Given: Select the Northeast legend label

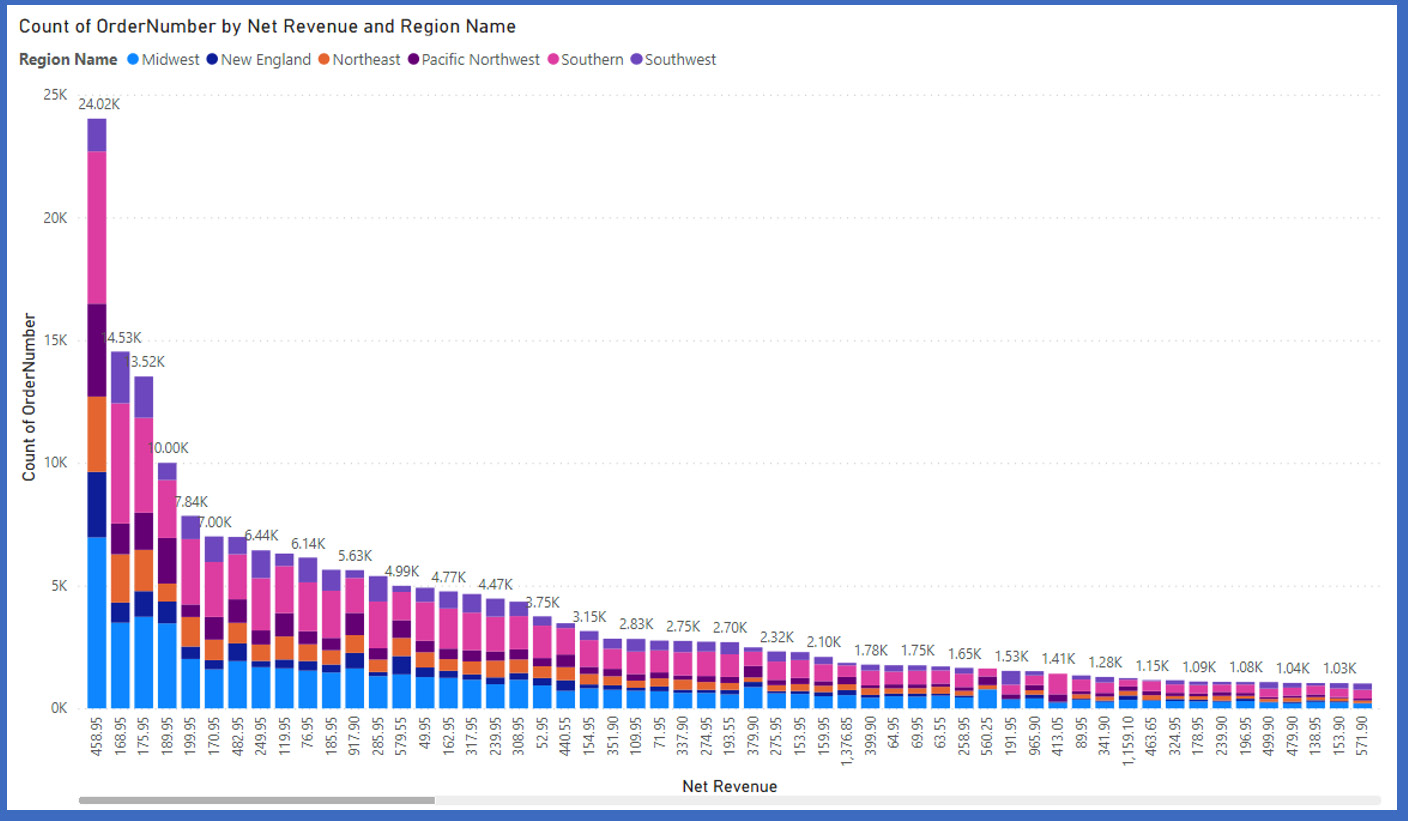Looking at the screenshot, I should coord(366,60).
